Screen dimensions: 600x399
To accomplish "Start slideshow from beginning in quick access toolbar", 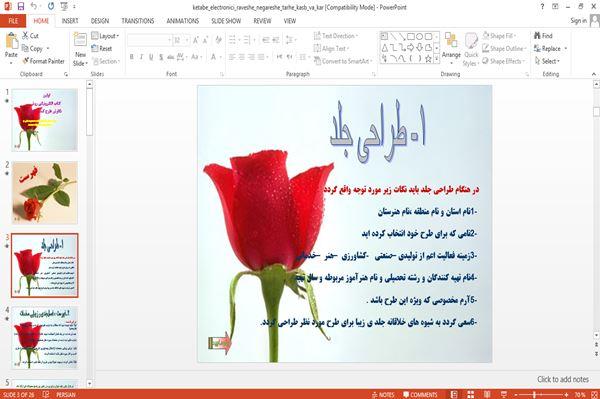I will pyautogui.click(x=64, y=7).
